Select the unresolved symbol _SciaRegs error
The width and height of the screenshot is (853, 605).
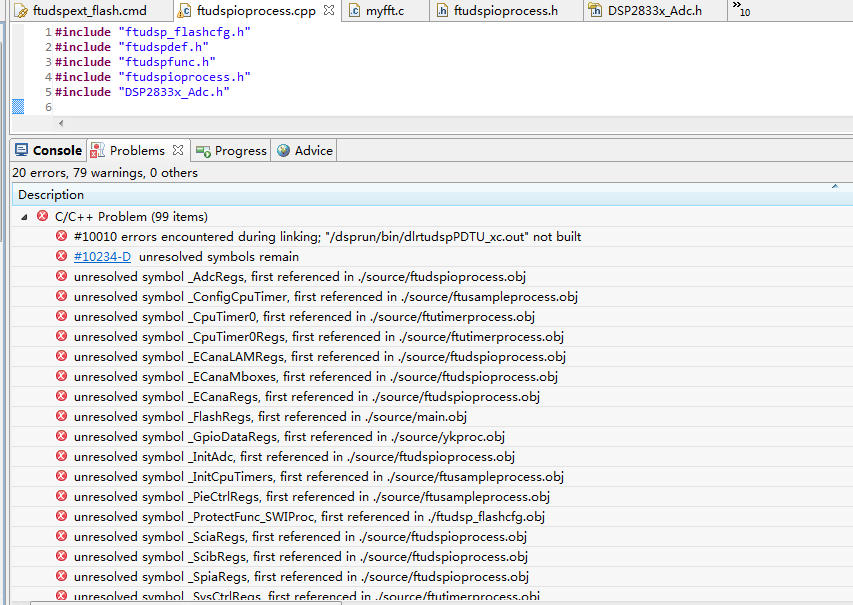432,537
